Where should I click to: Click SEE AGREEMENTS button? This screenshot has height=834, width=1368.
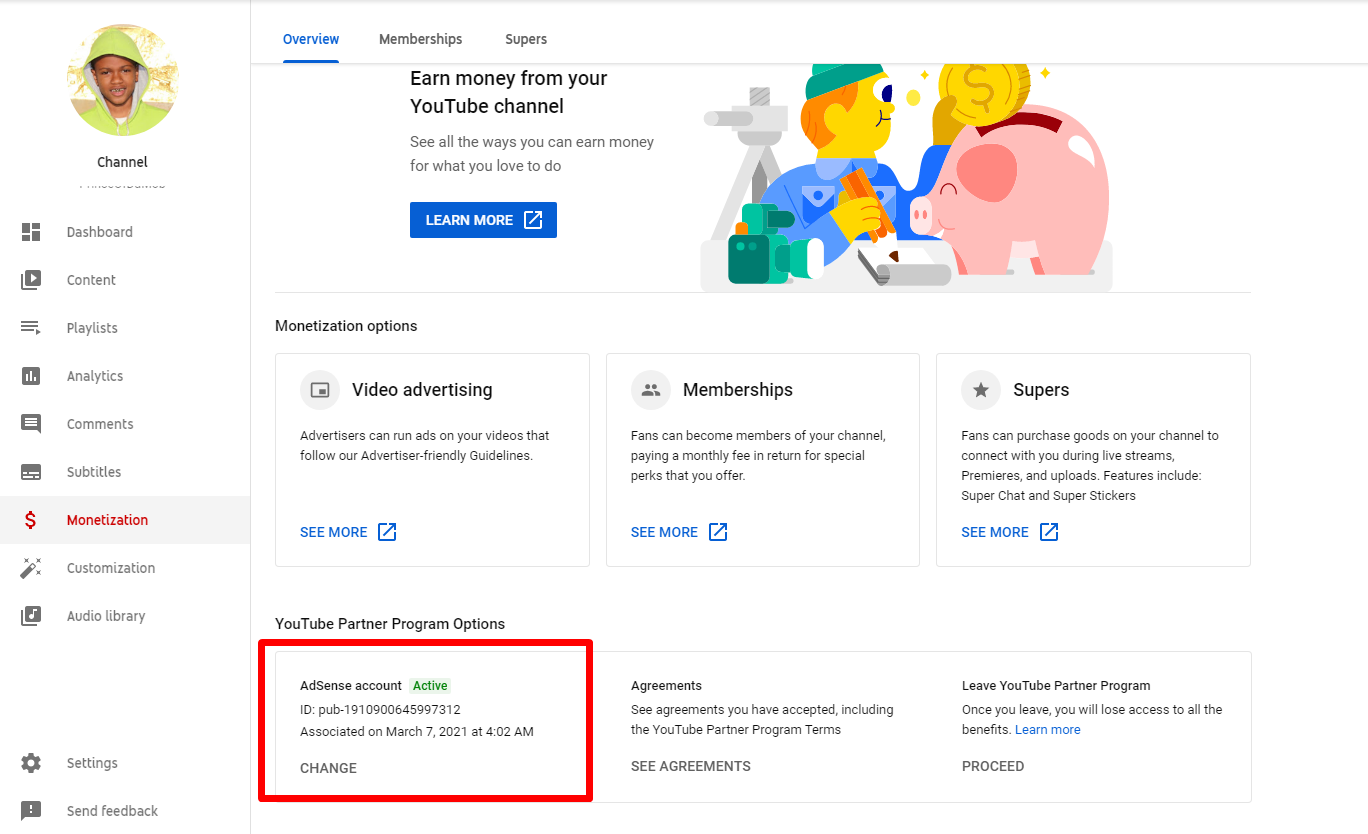pos(691,766)
